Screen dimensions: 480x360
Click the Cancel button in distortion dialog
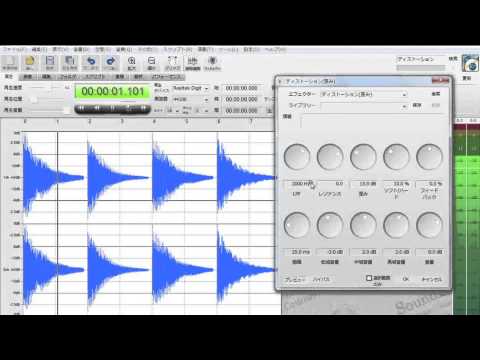point(432,279)
